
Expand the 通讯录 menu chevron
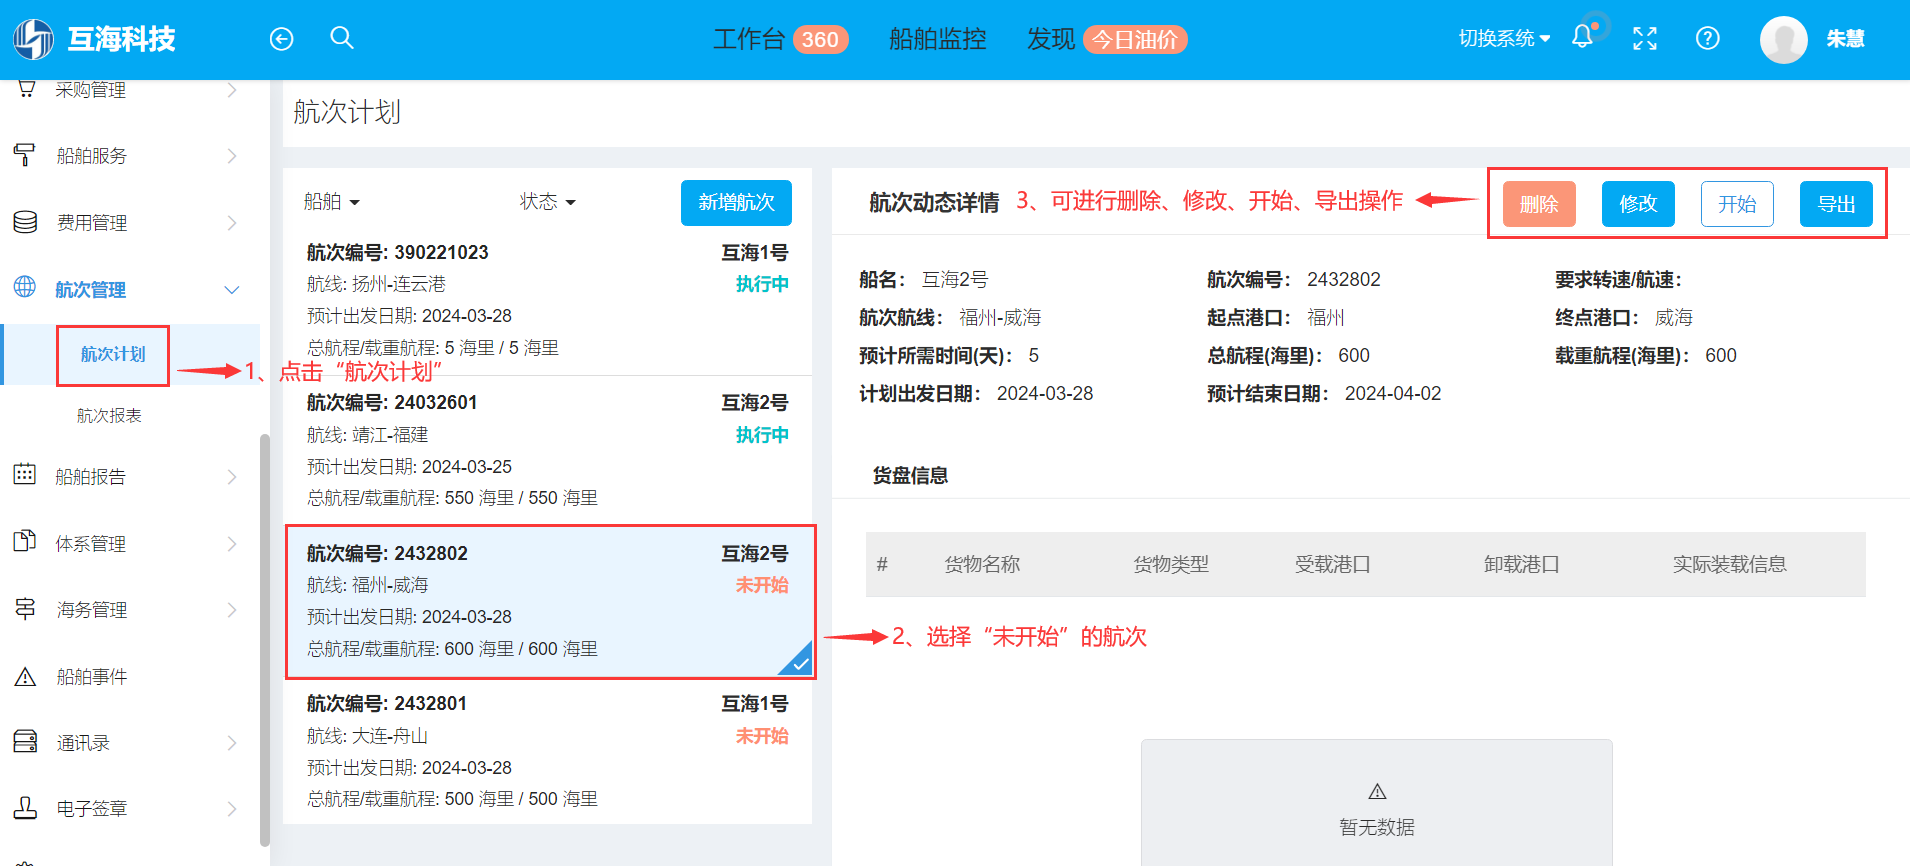click(x=232, y=743)
